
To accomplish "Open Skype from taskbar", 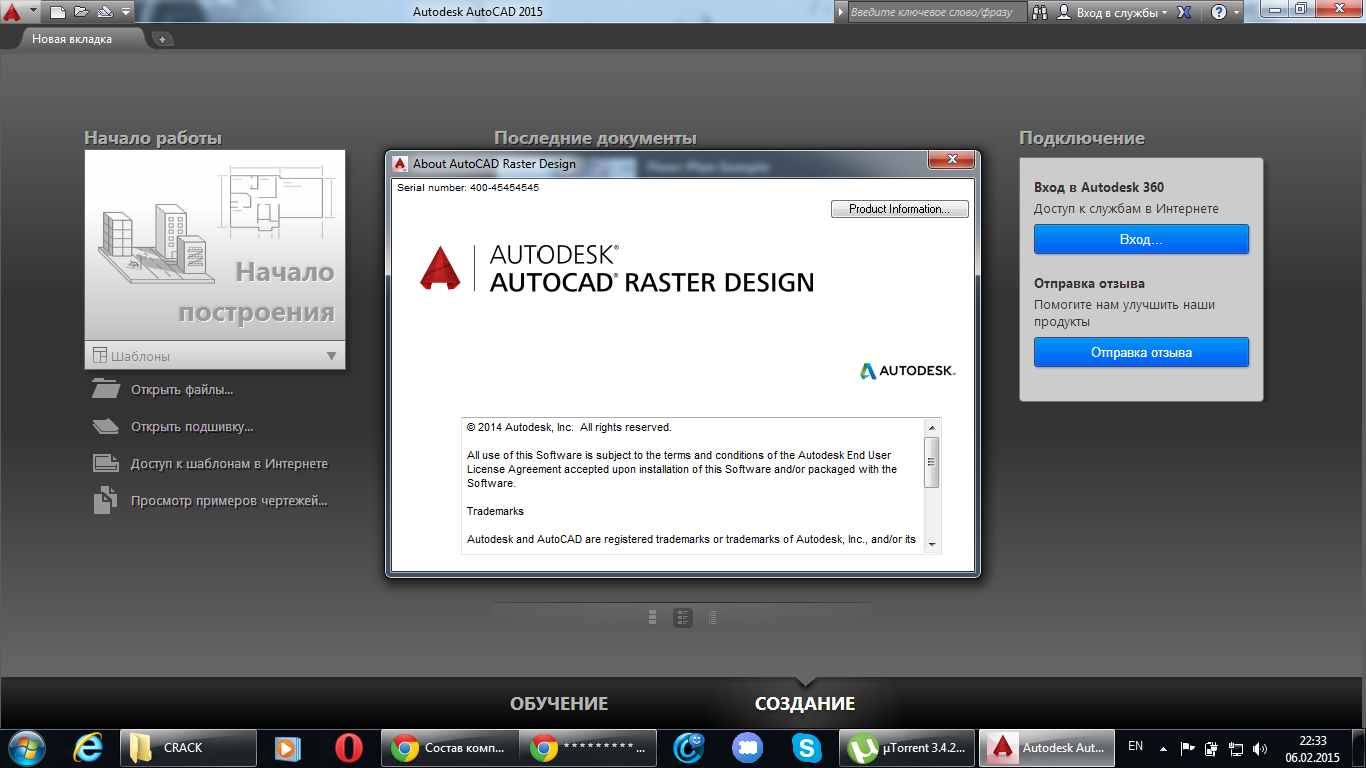I will [x=806, y=747].
